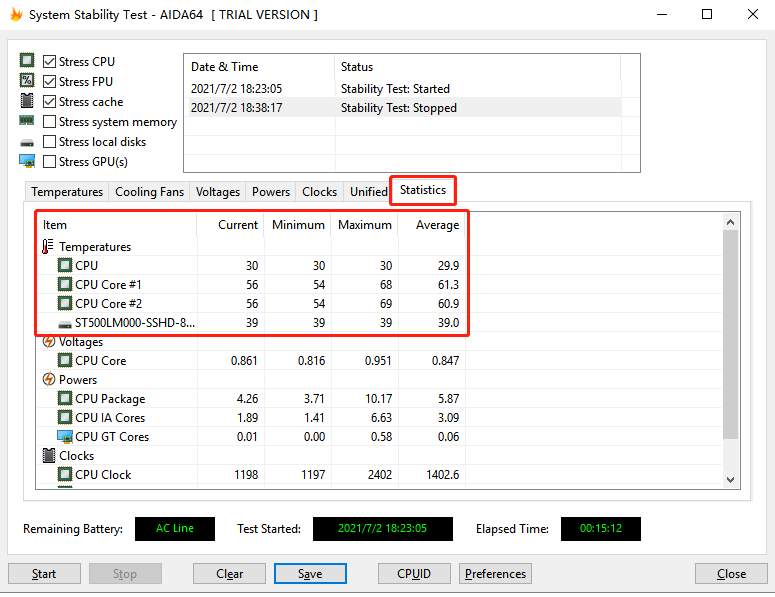Switch to the Temperatures tab
Viewport: 775px width, 597px height.
click(x=67, y=192)
